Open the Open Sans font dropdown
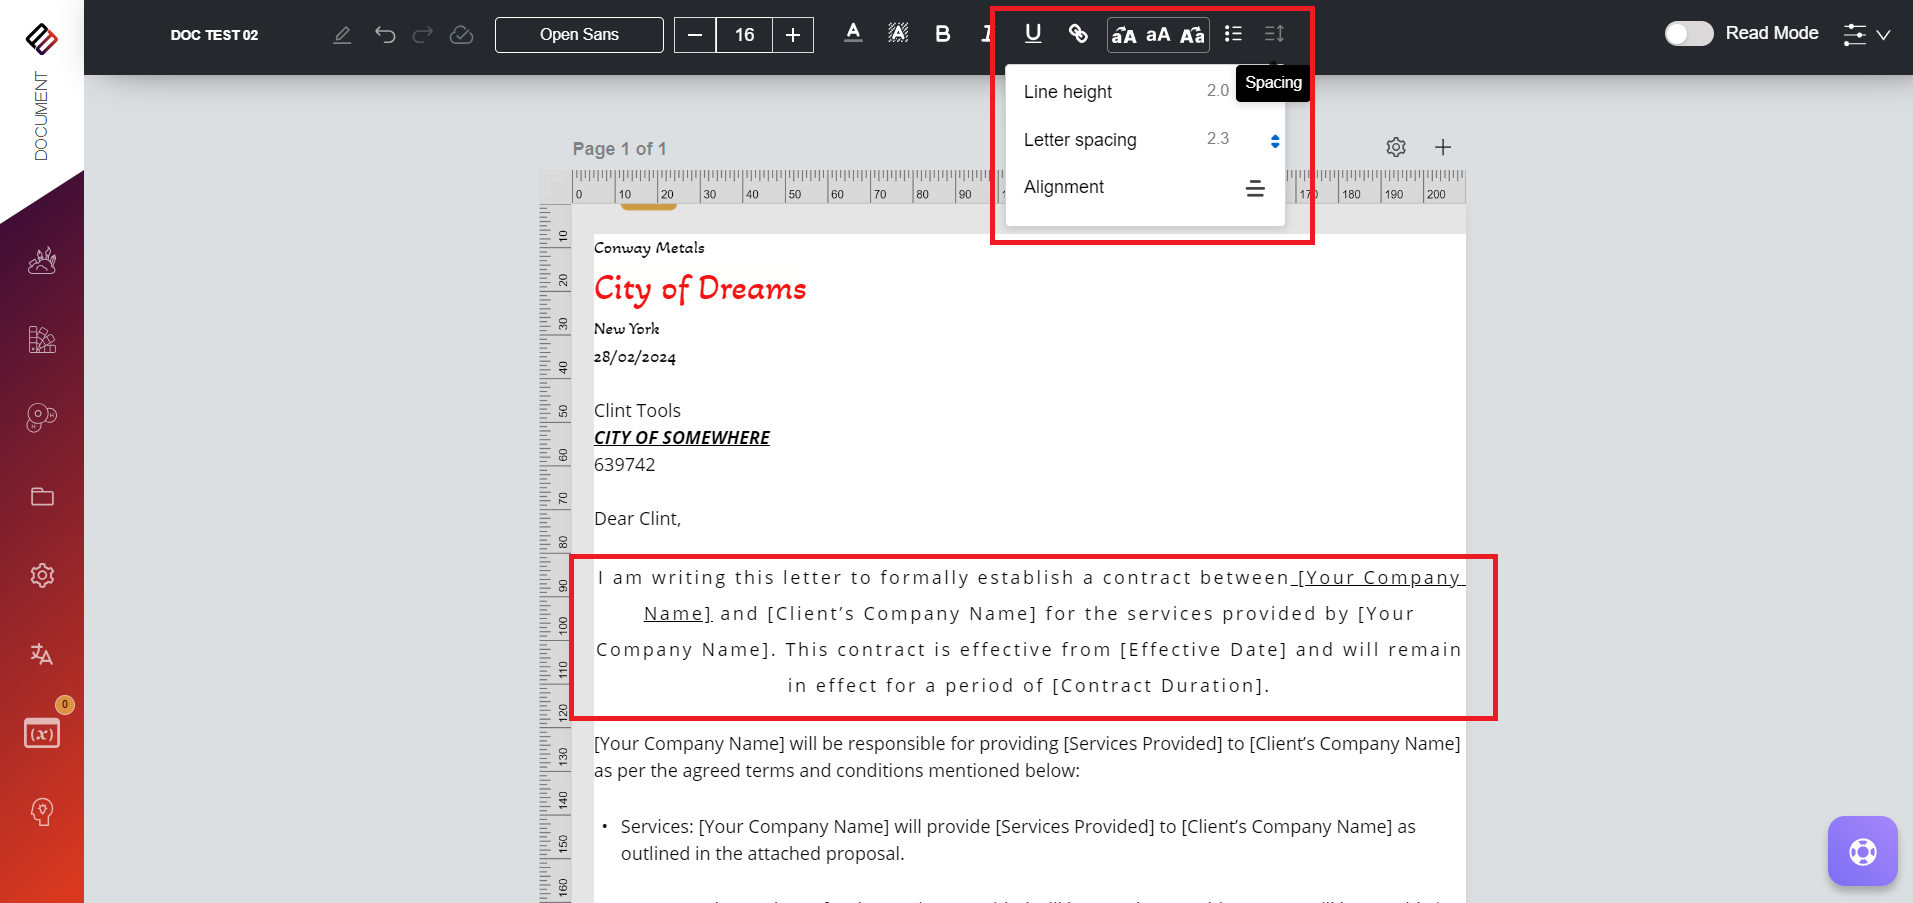Viewport: 1913px width, 903px height. point(579,35)
